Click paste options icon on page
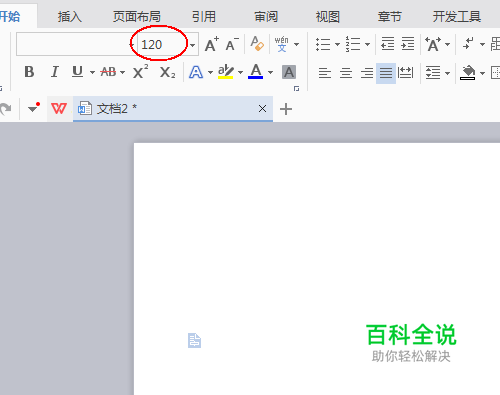The width and height of the screenshot is (500, 395). [194, 340]
